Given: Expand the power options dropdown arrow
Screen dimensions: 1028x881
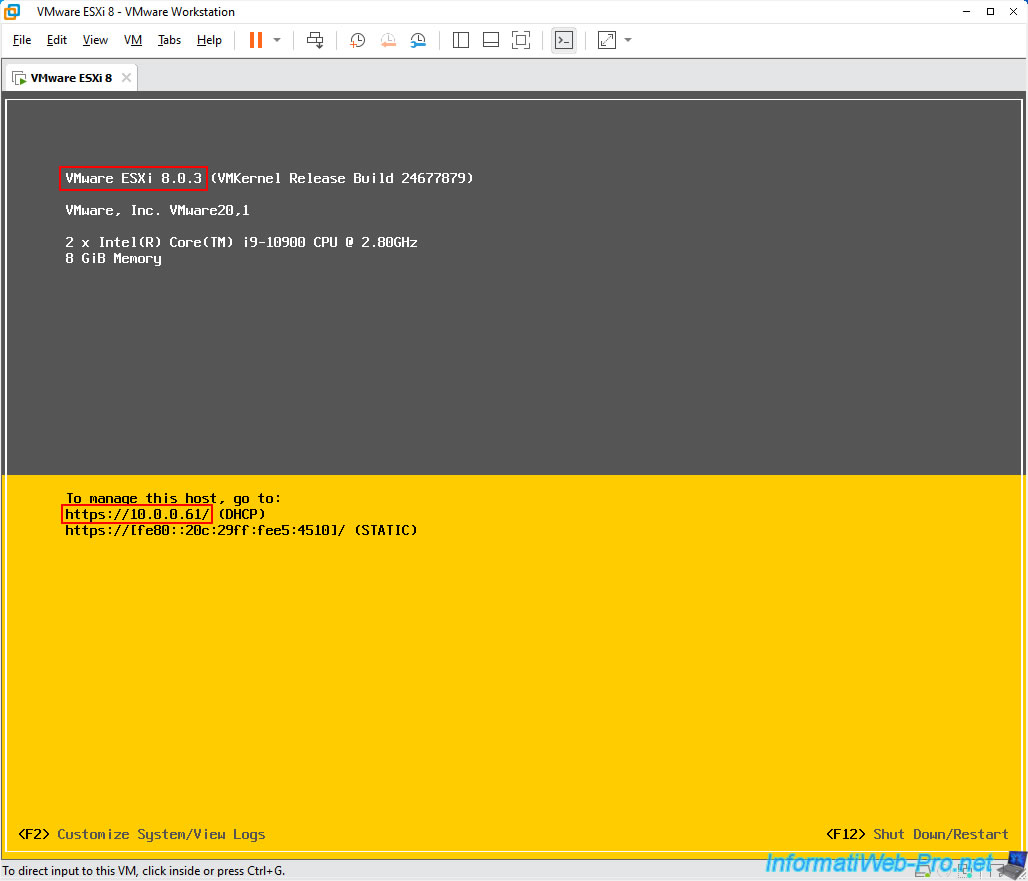Looking at the screenshot, I should coord(277,40).
